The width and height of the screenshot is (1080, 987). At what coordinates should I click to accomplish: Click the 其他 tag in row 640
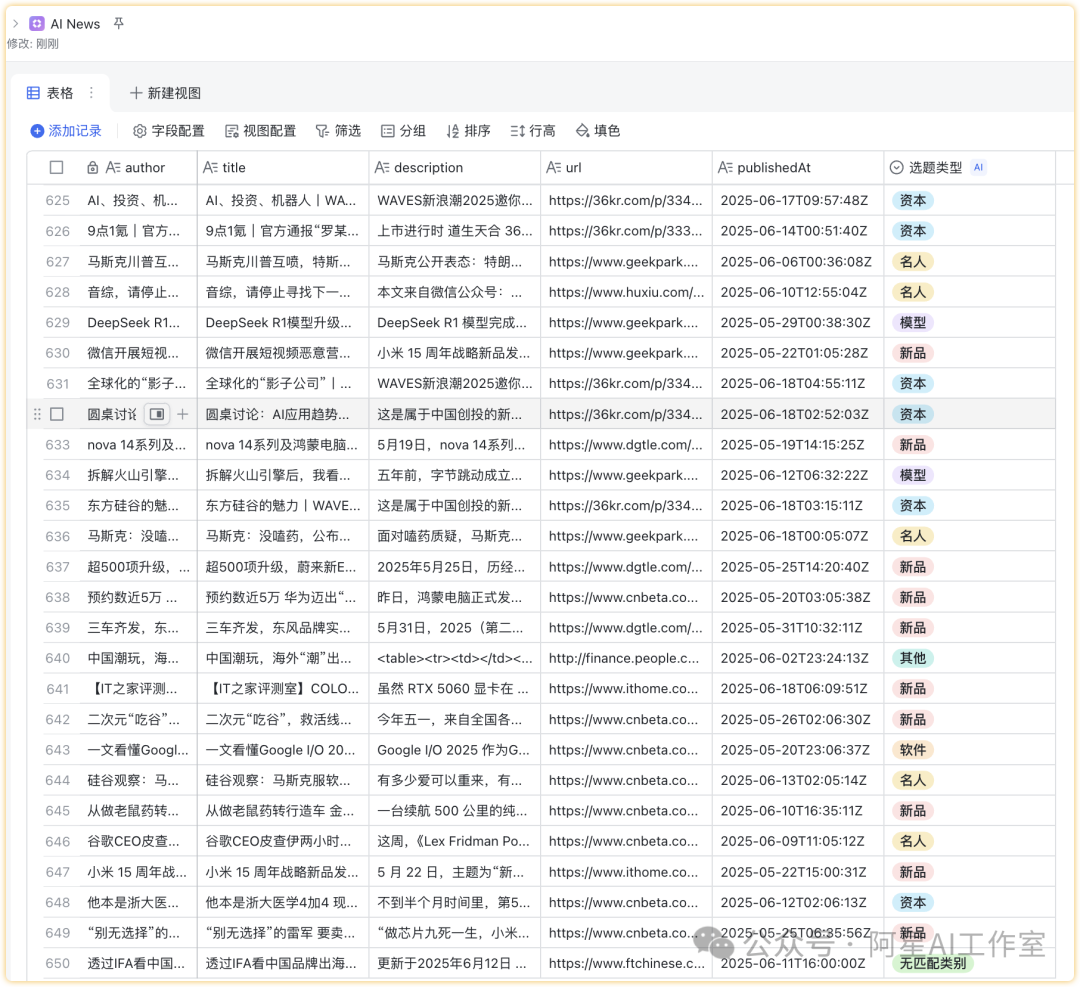click(x=913, y=658)
